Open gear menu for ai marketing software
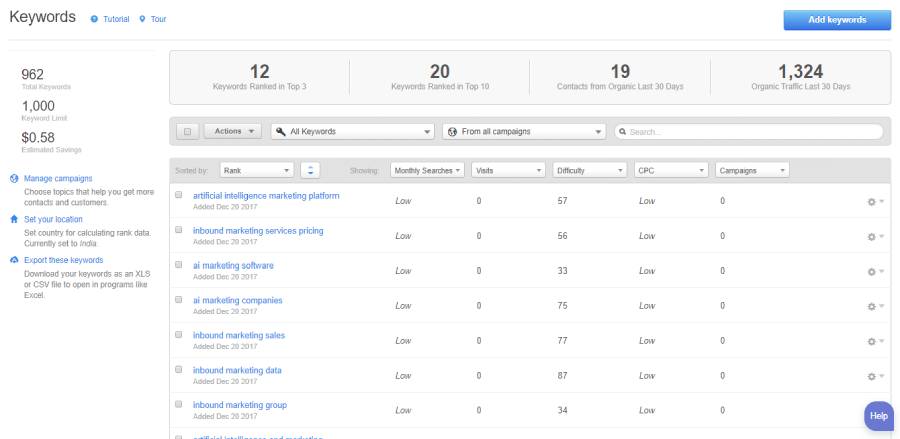The height and width of the screenshot is (439, 900). 875,272
